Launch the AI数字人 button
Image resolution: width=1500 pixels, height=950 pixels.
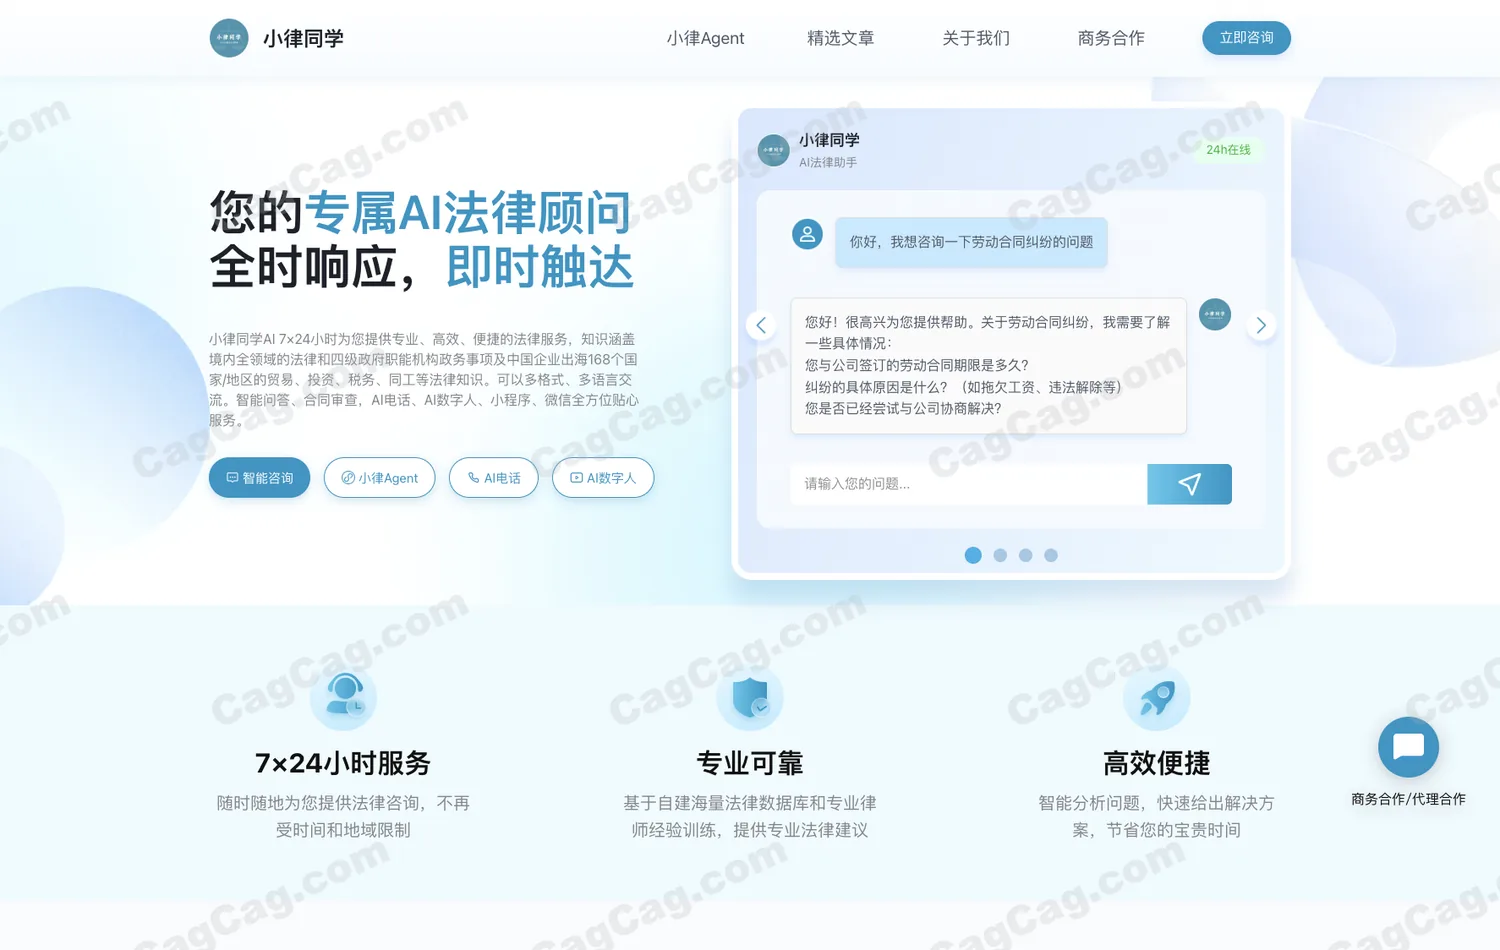pos(603,478)
